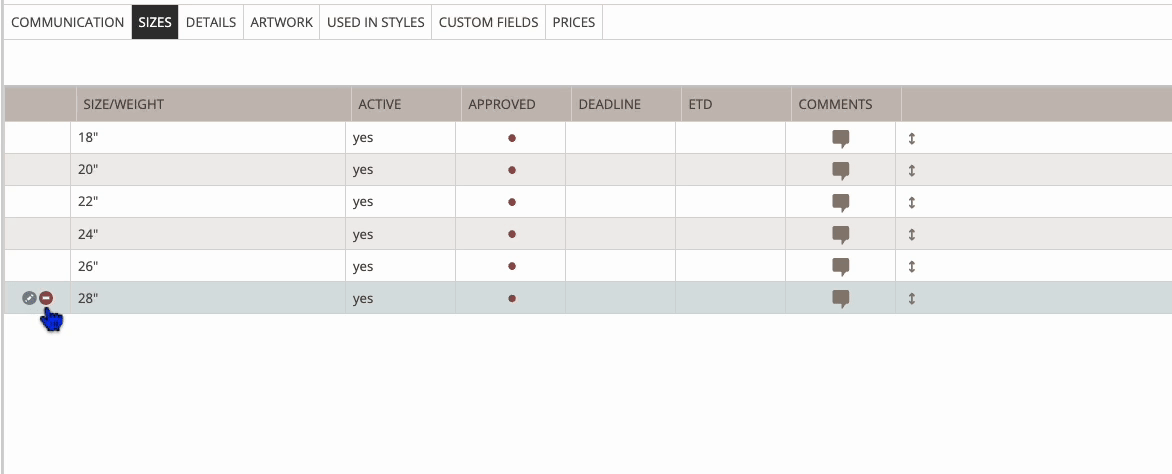Switch to the Communication tab
Screen dimensions: 1172x474
click(x=67, y=22)
